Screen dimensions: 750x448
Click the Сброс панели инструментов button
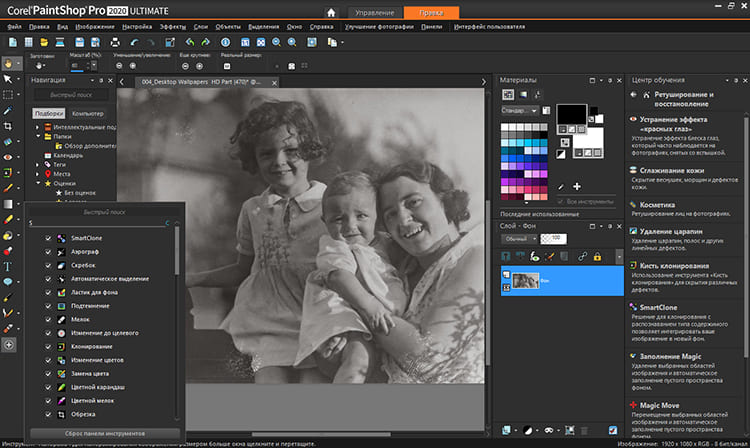point(105,434)
